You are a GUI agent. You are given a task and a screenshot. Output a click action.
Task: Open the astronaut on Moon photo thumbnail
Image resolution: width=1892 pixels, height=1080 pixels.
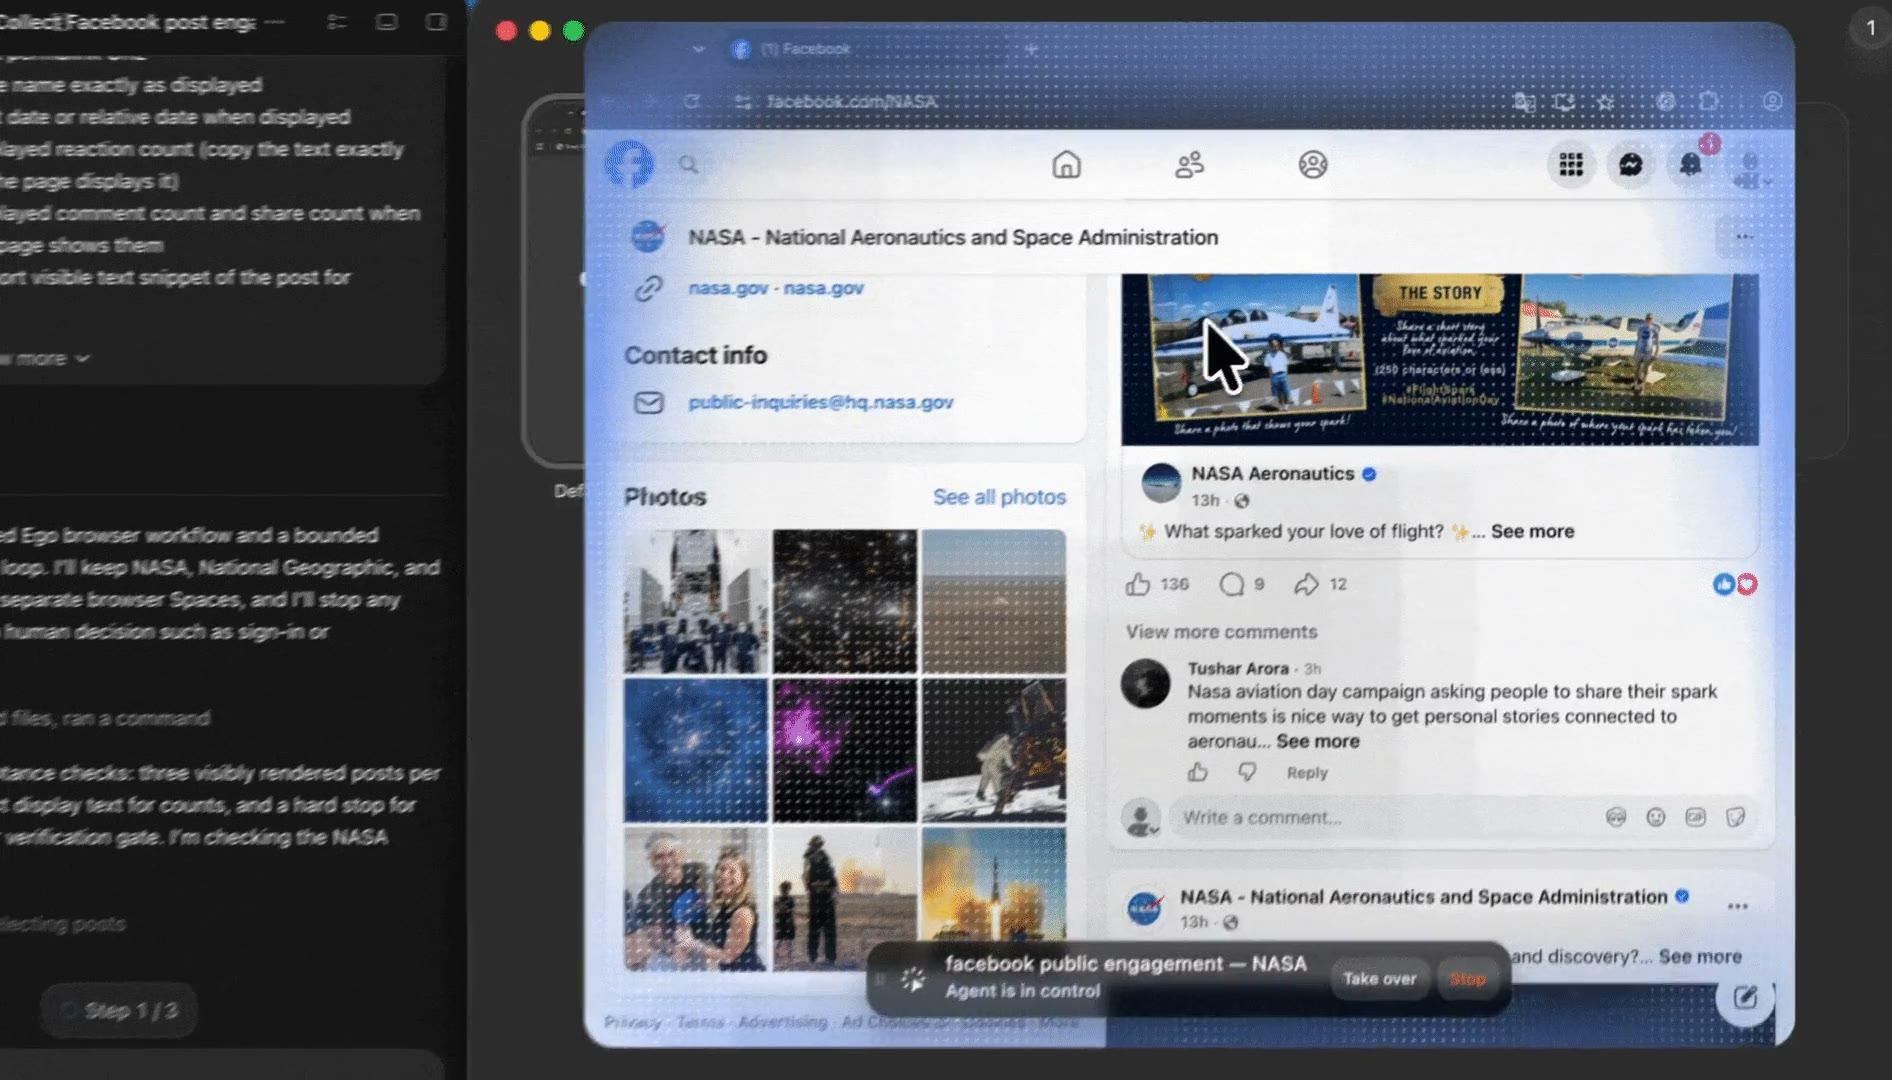point(993,750)
